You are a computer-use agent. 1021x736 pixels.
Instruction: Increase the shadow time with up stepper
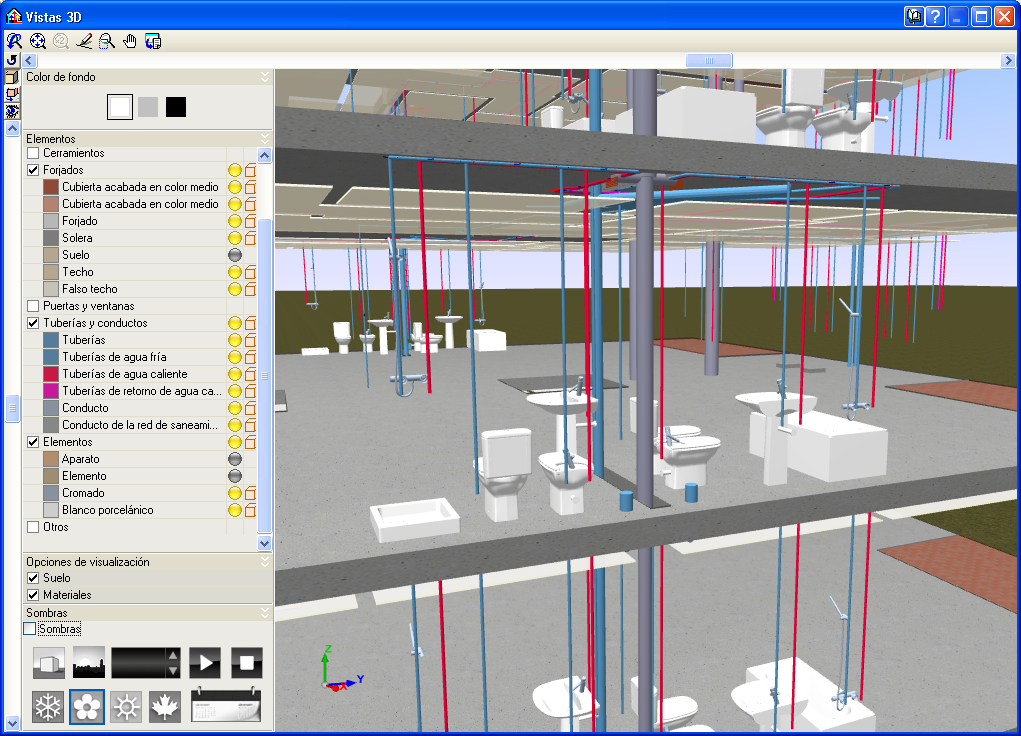pos(173,655)
